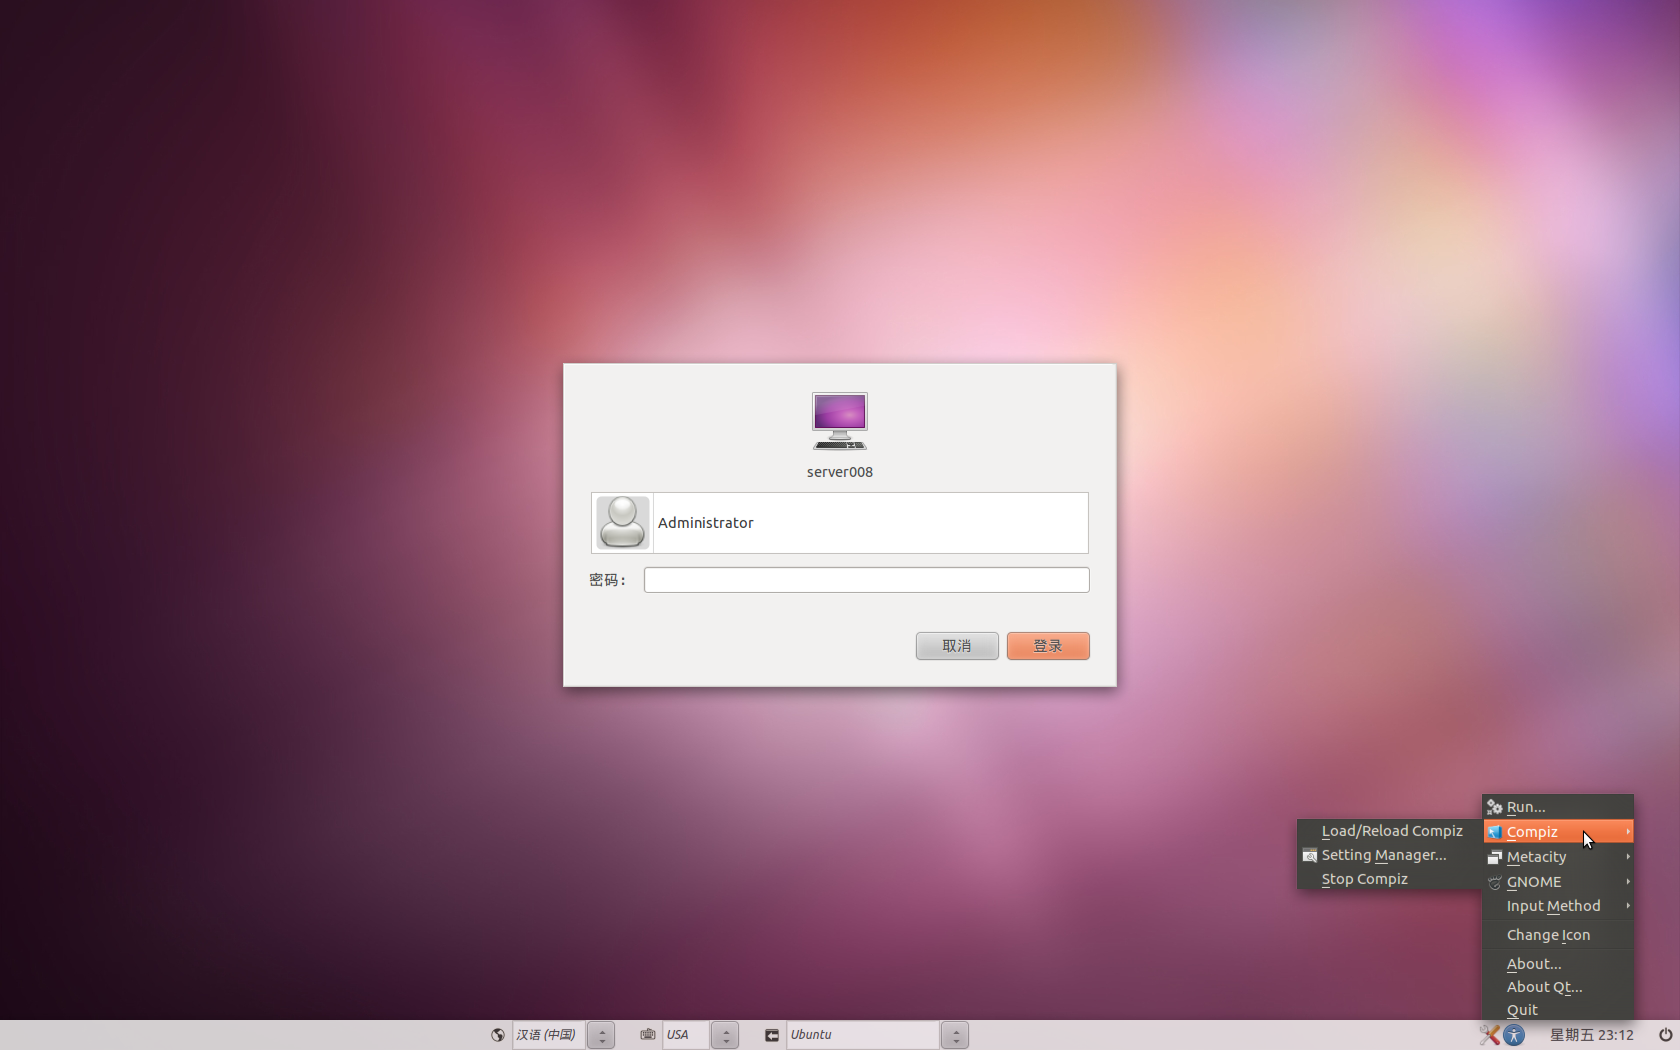1680x1050 pixels.
Task: Click the clock 星期五 23:12
Action: coord(1592,1035)
